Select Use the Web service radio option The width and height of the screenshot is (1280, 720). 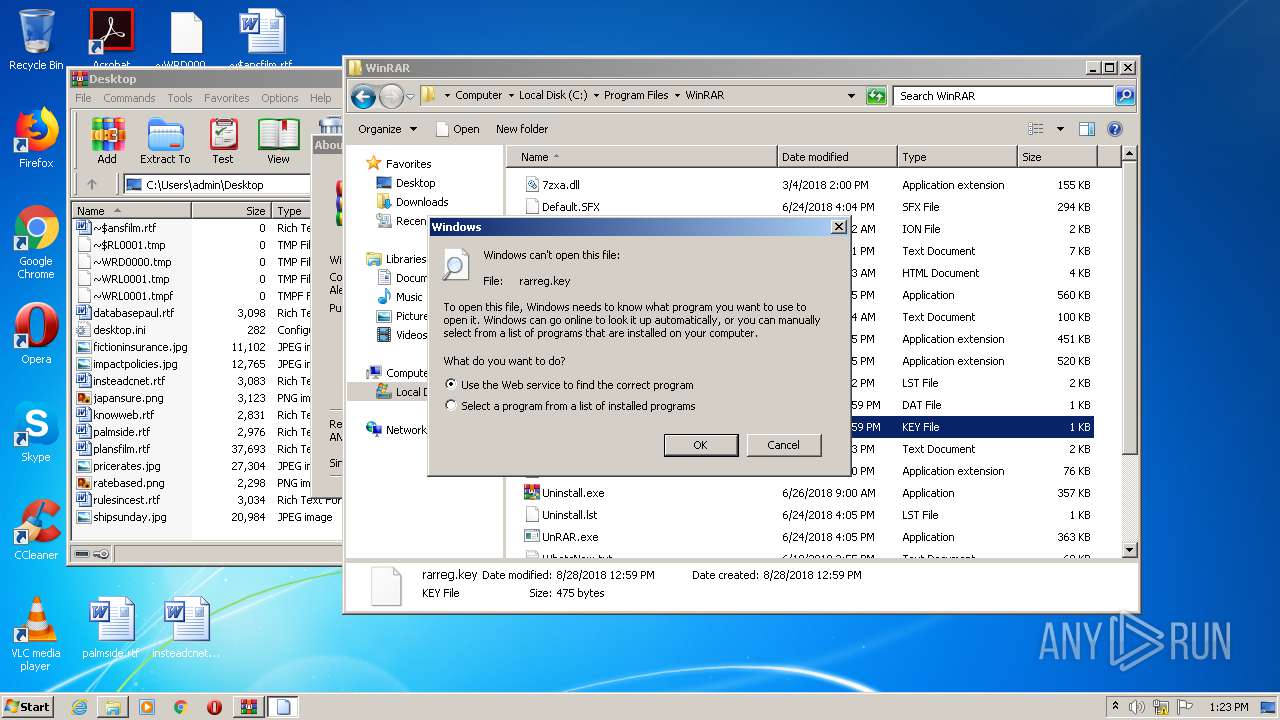[x=451, y=384]
